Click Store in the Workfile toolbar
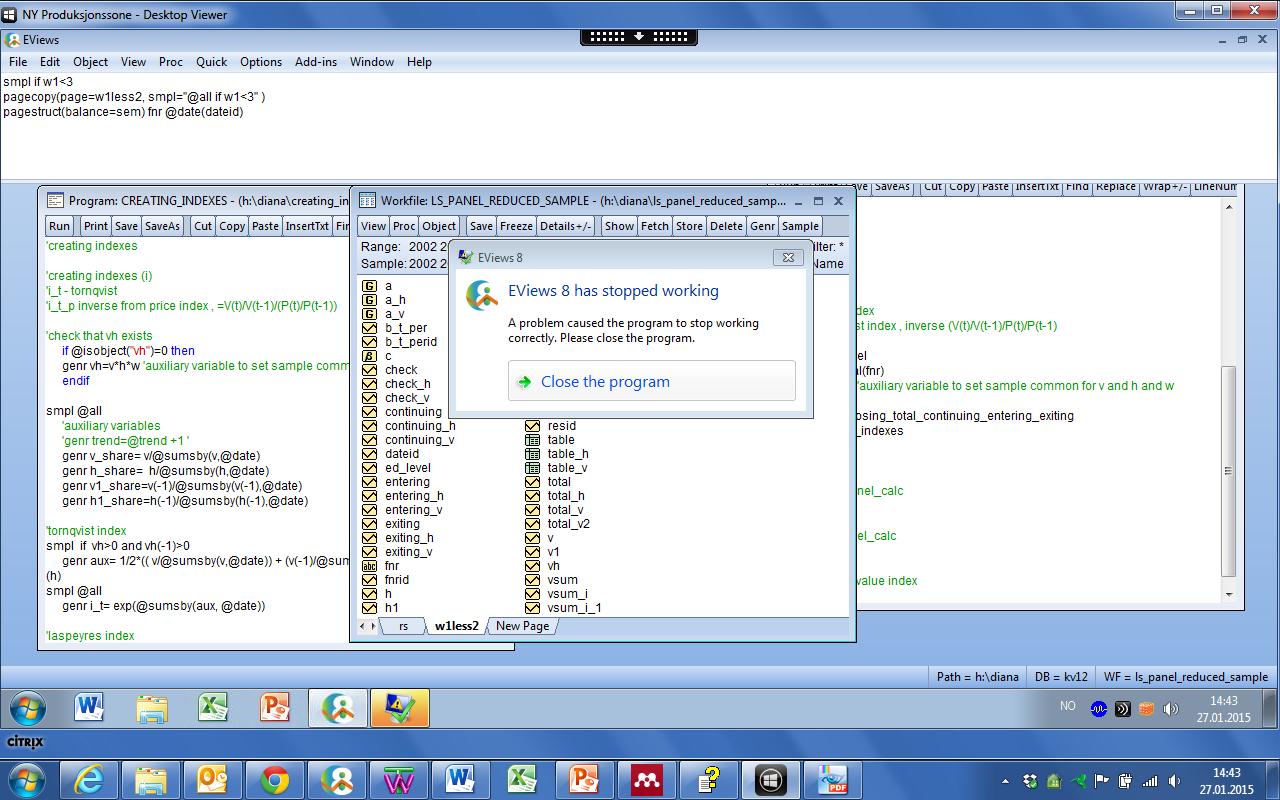The width and height of the screenshot is (1280, 800). [x=689, y=226]
